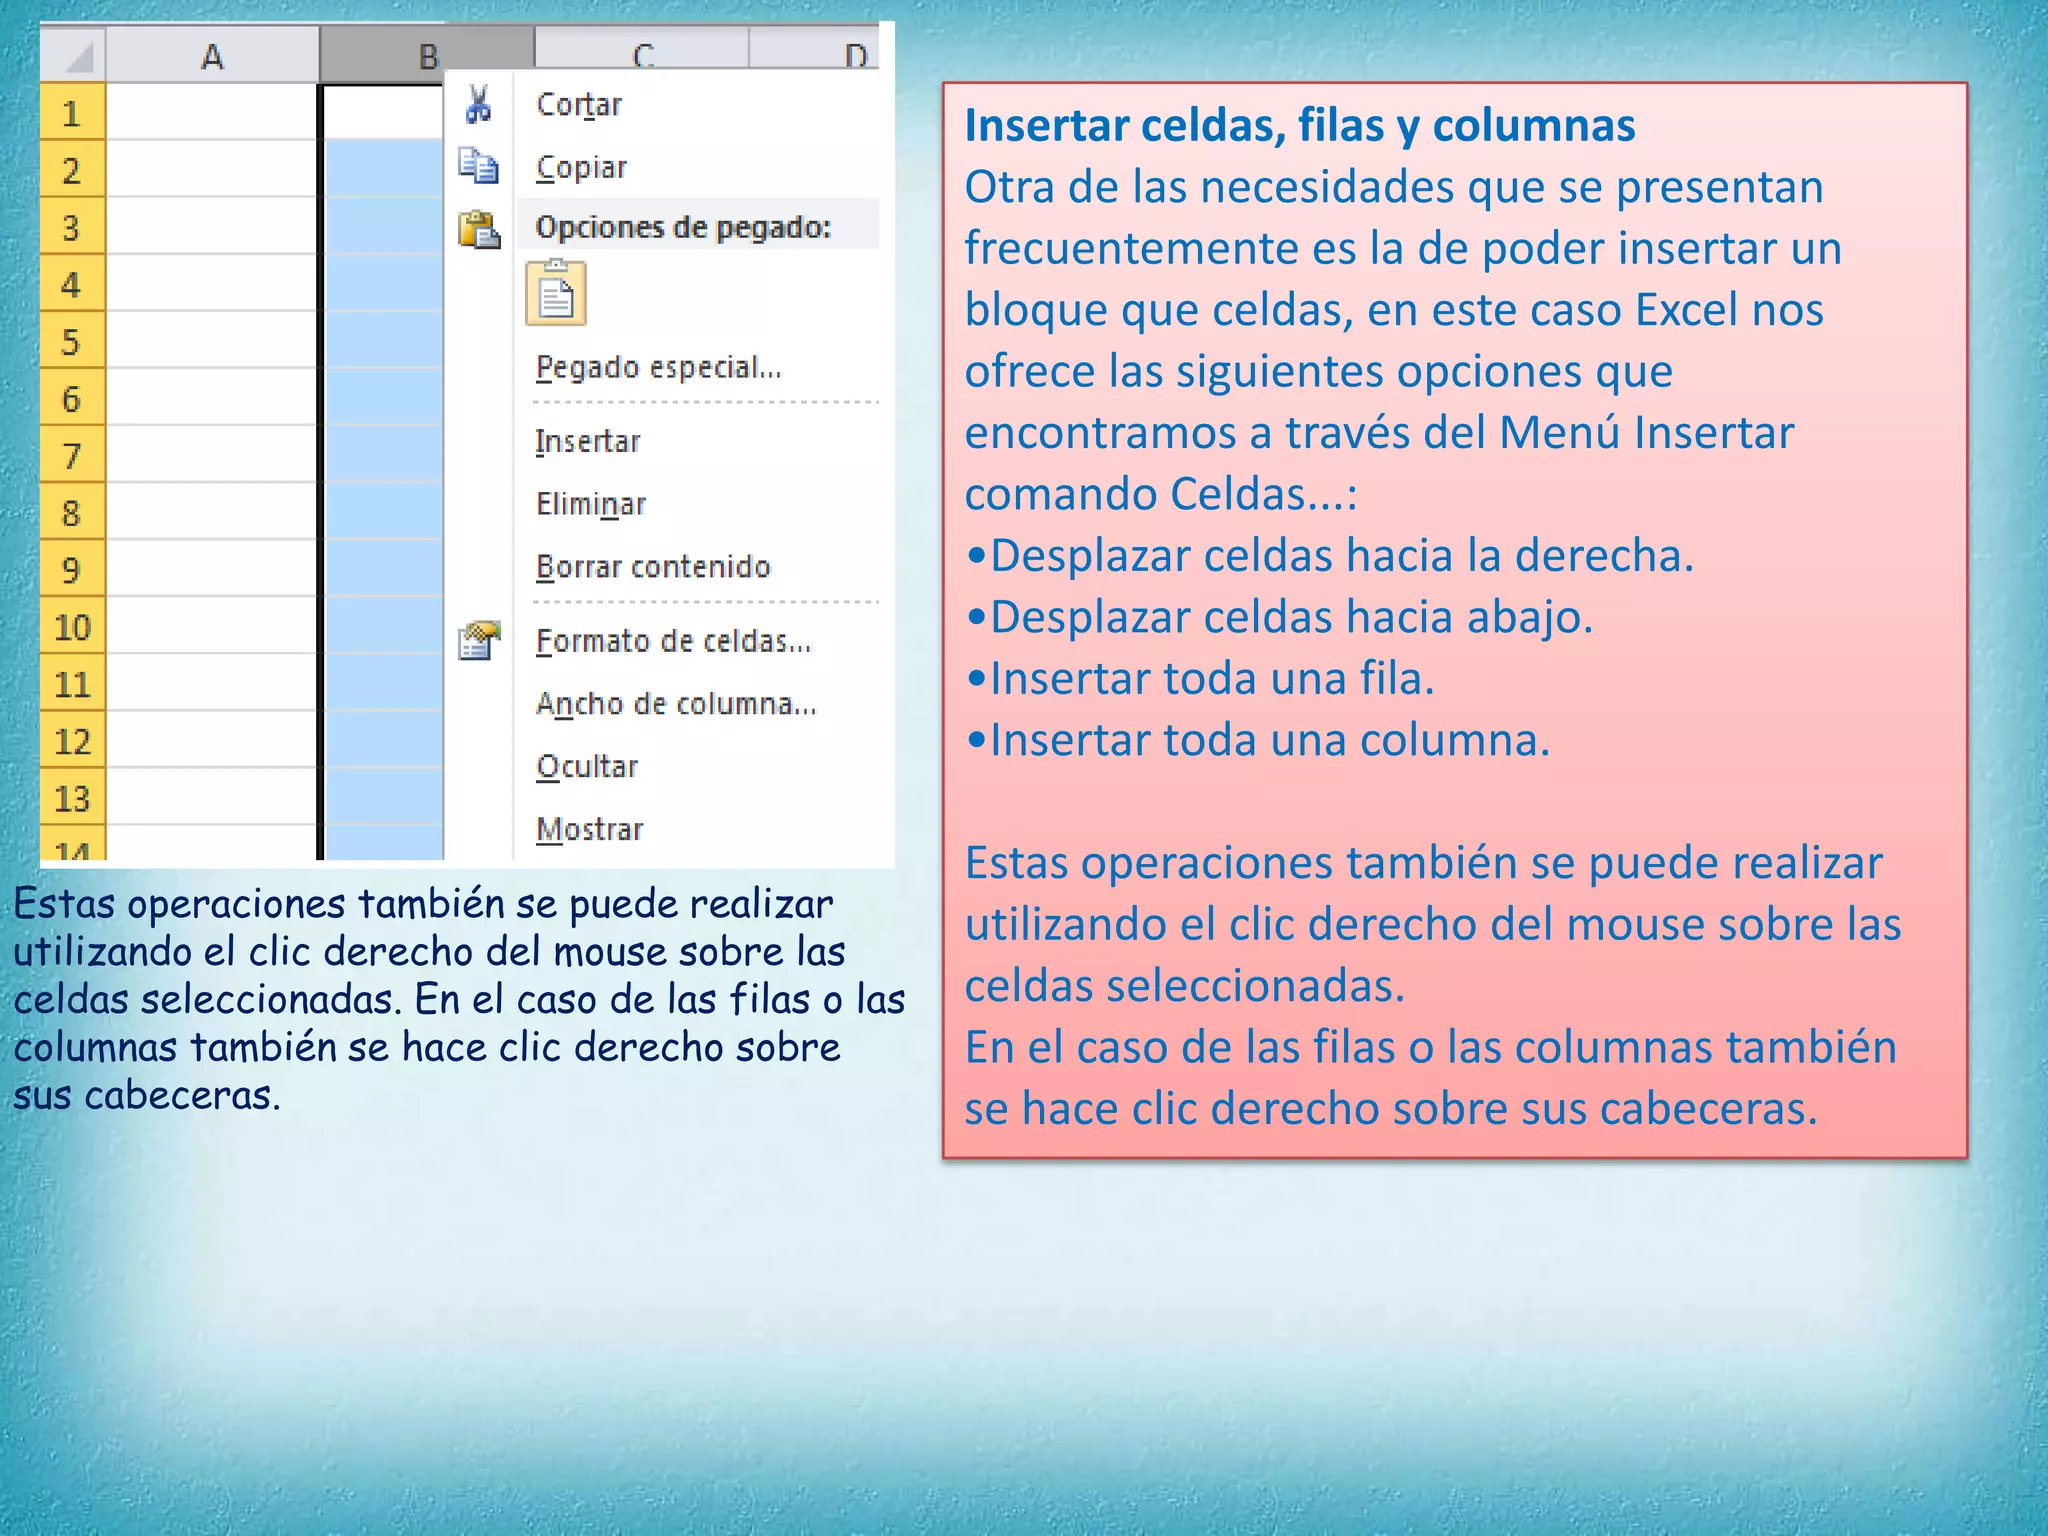Click the Paste options clipboard icon
Image resolution: width=2048 pixels, height=1536 pixels.
pos(479,229)
